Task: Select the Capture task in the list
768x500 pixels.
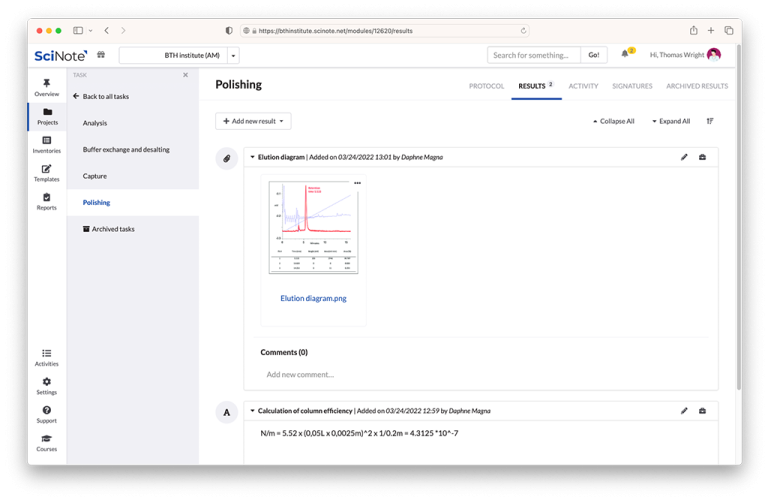Action: click(x=95, y=176)
